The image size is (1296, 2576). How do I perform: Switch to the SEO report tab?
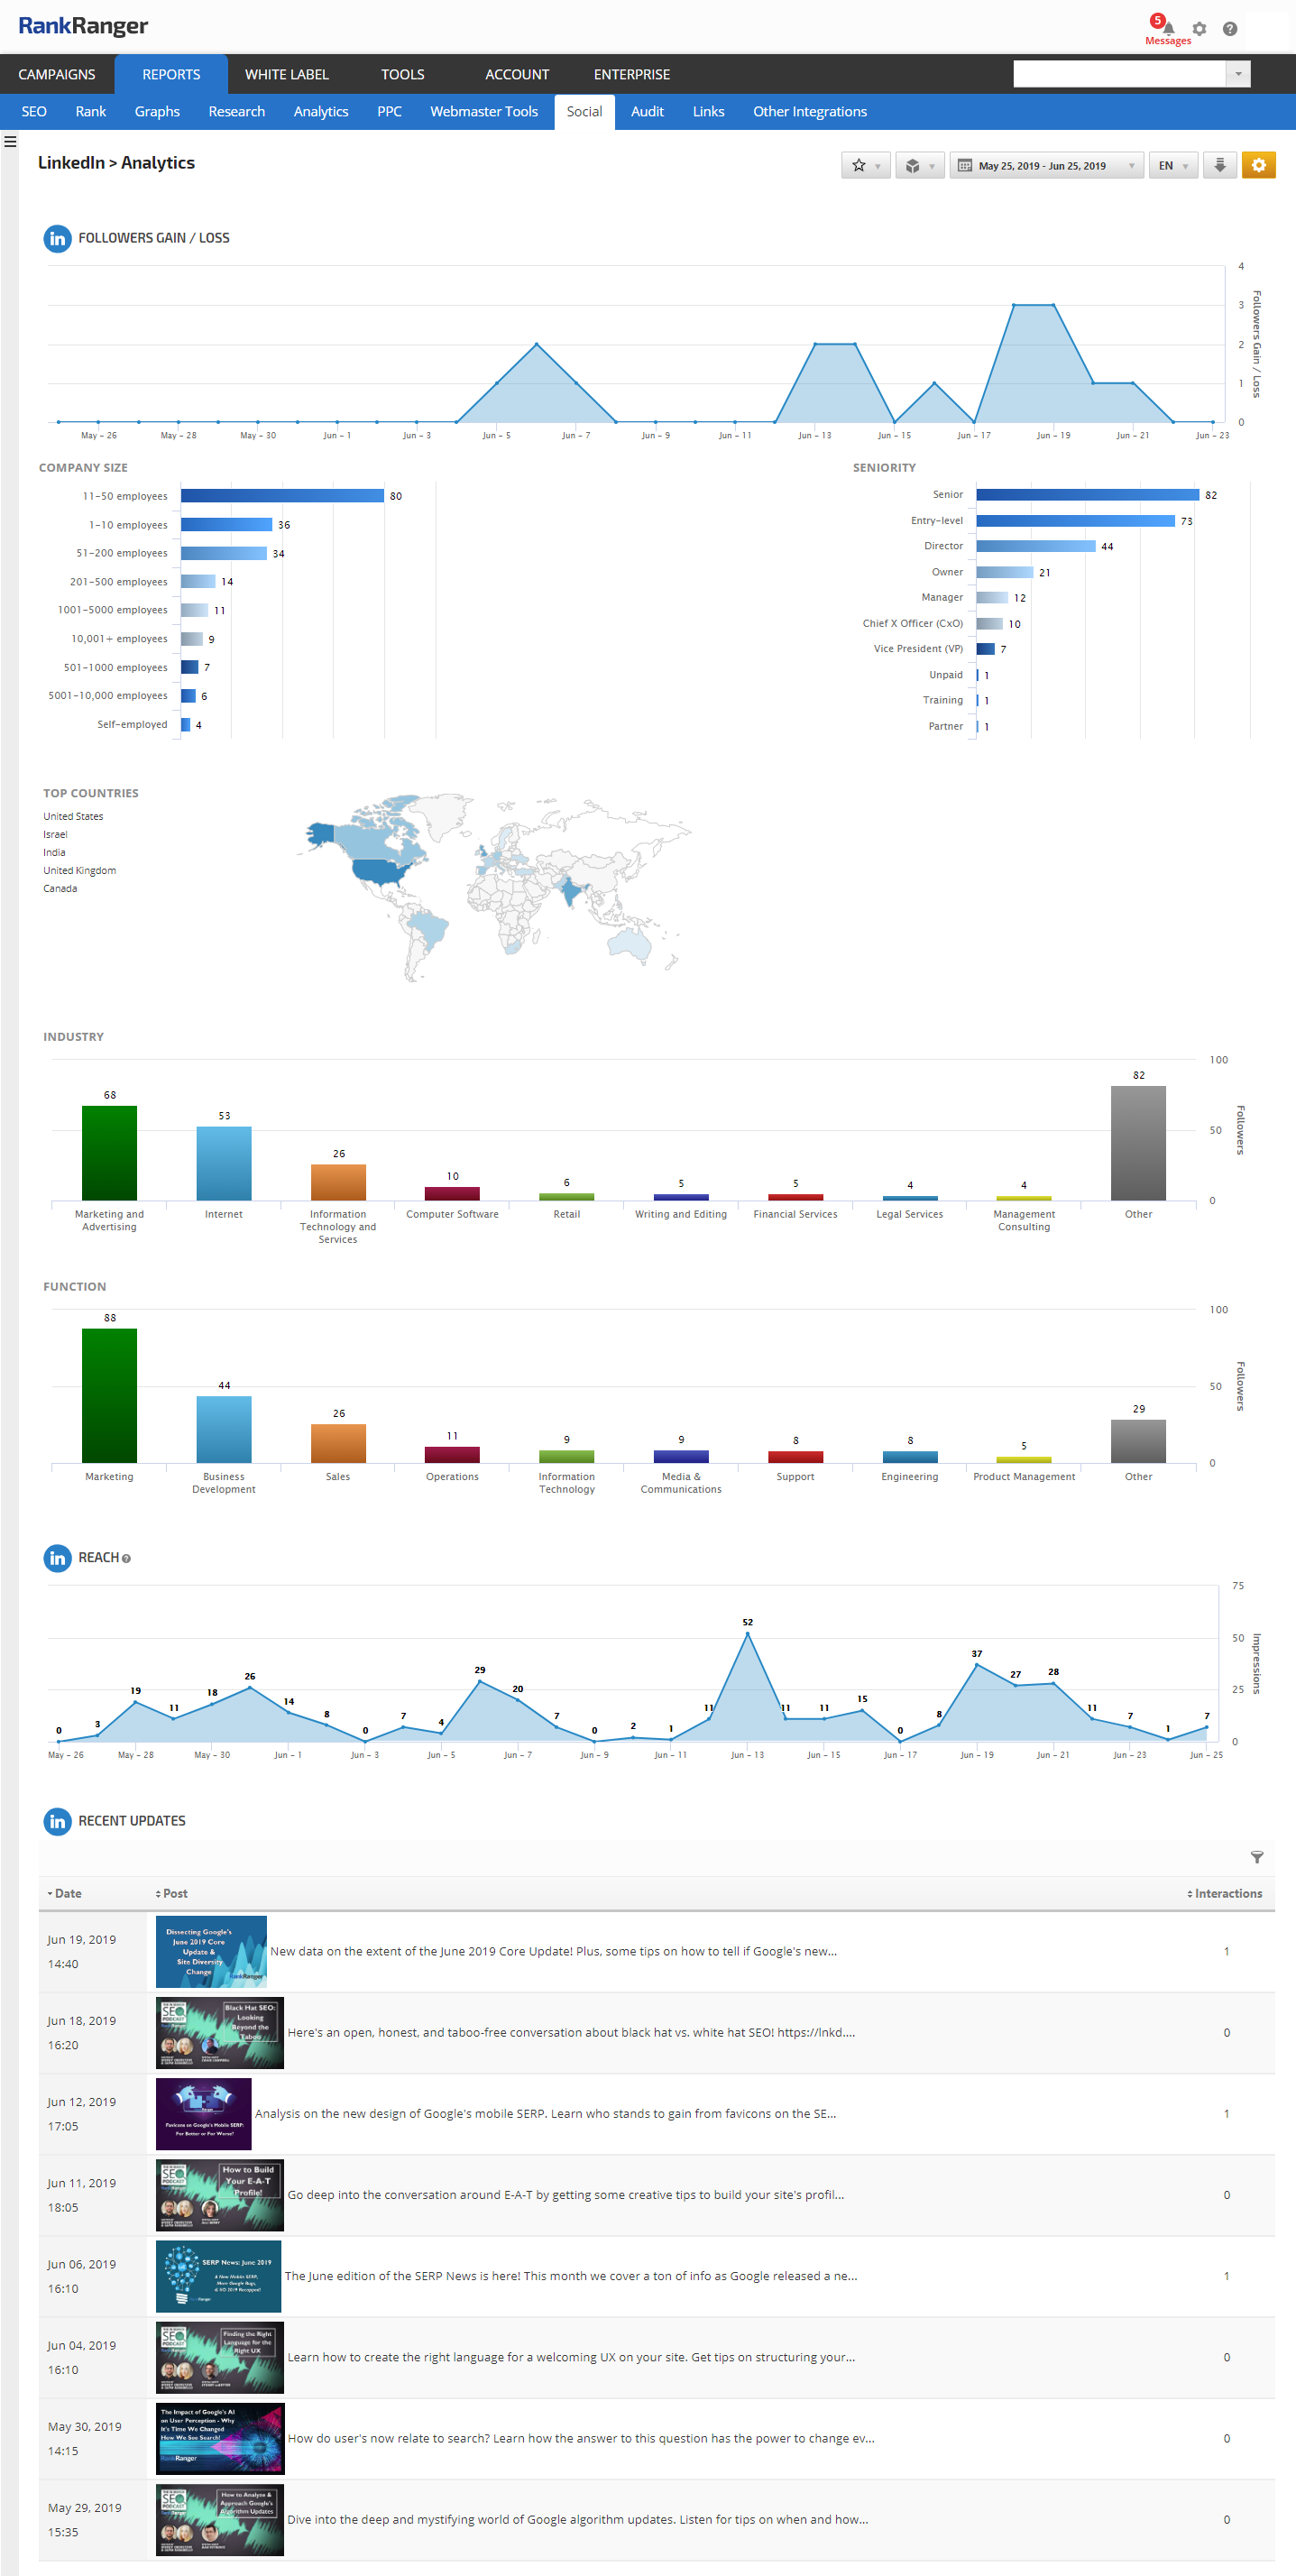click(34, 111)
